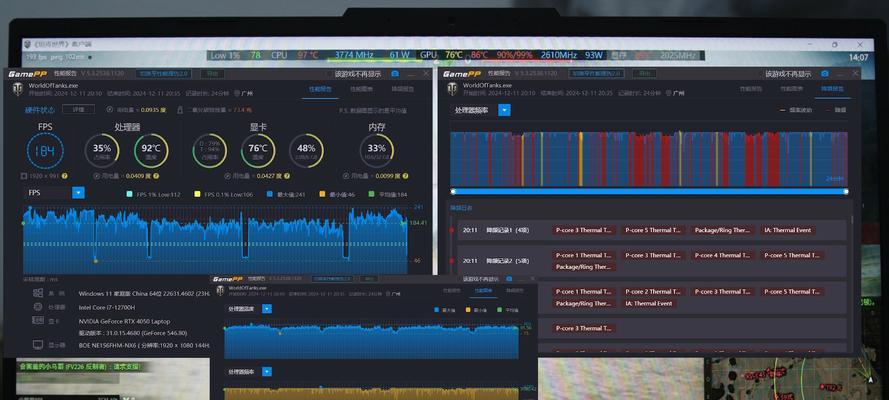Click location pin icon before 广州 in right window
Screen dimensions: 889x400
click(670, 93)
